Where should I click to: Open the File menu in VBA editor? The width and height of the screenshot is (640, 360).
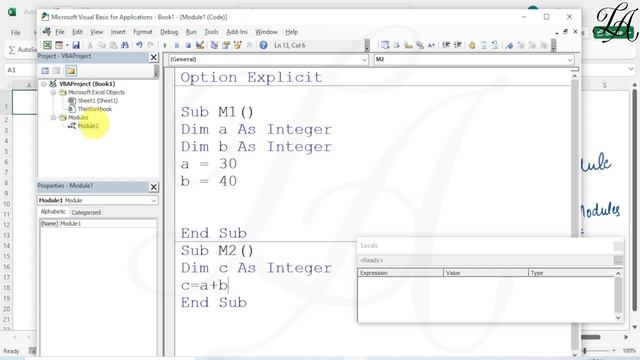click(60, 32)
